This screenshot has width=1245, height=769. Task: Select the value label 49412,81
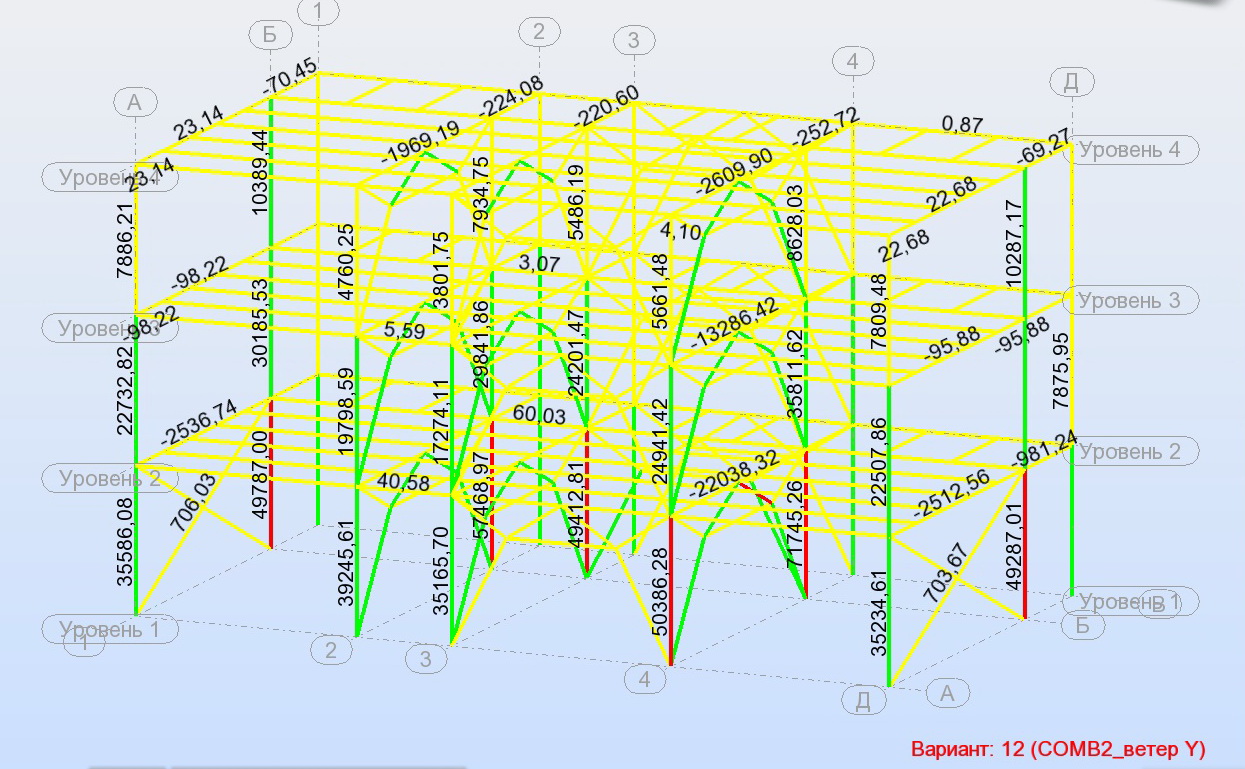pos(575,507)
